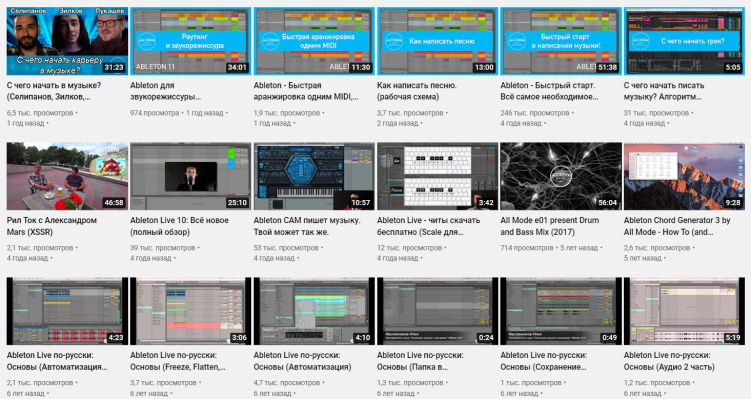Click '1,3 тыс. просмотров' view count
This screenshot has width=751, height=399.
[410, 383]
